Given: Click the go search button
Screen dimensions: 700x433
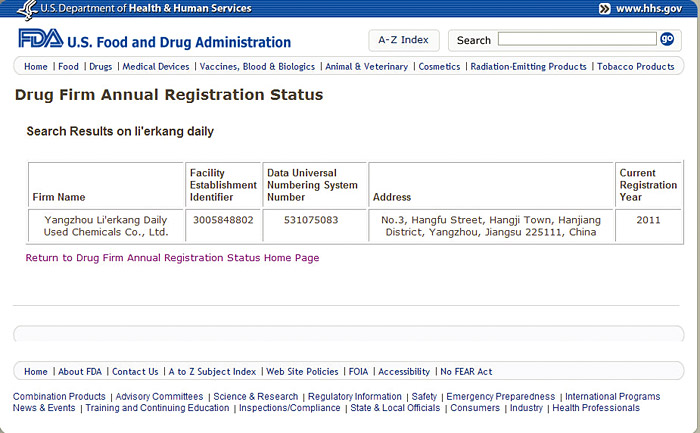Looking at the screenshot, I should pos(667,39).
